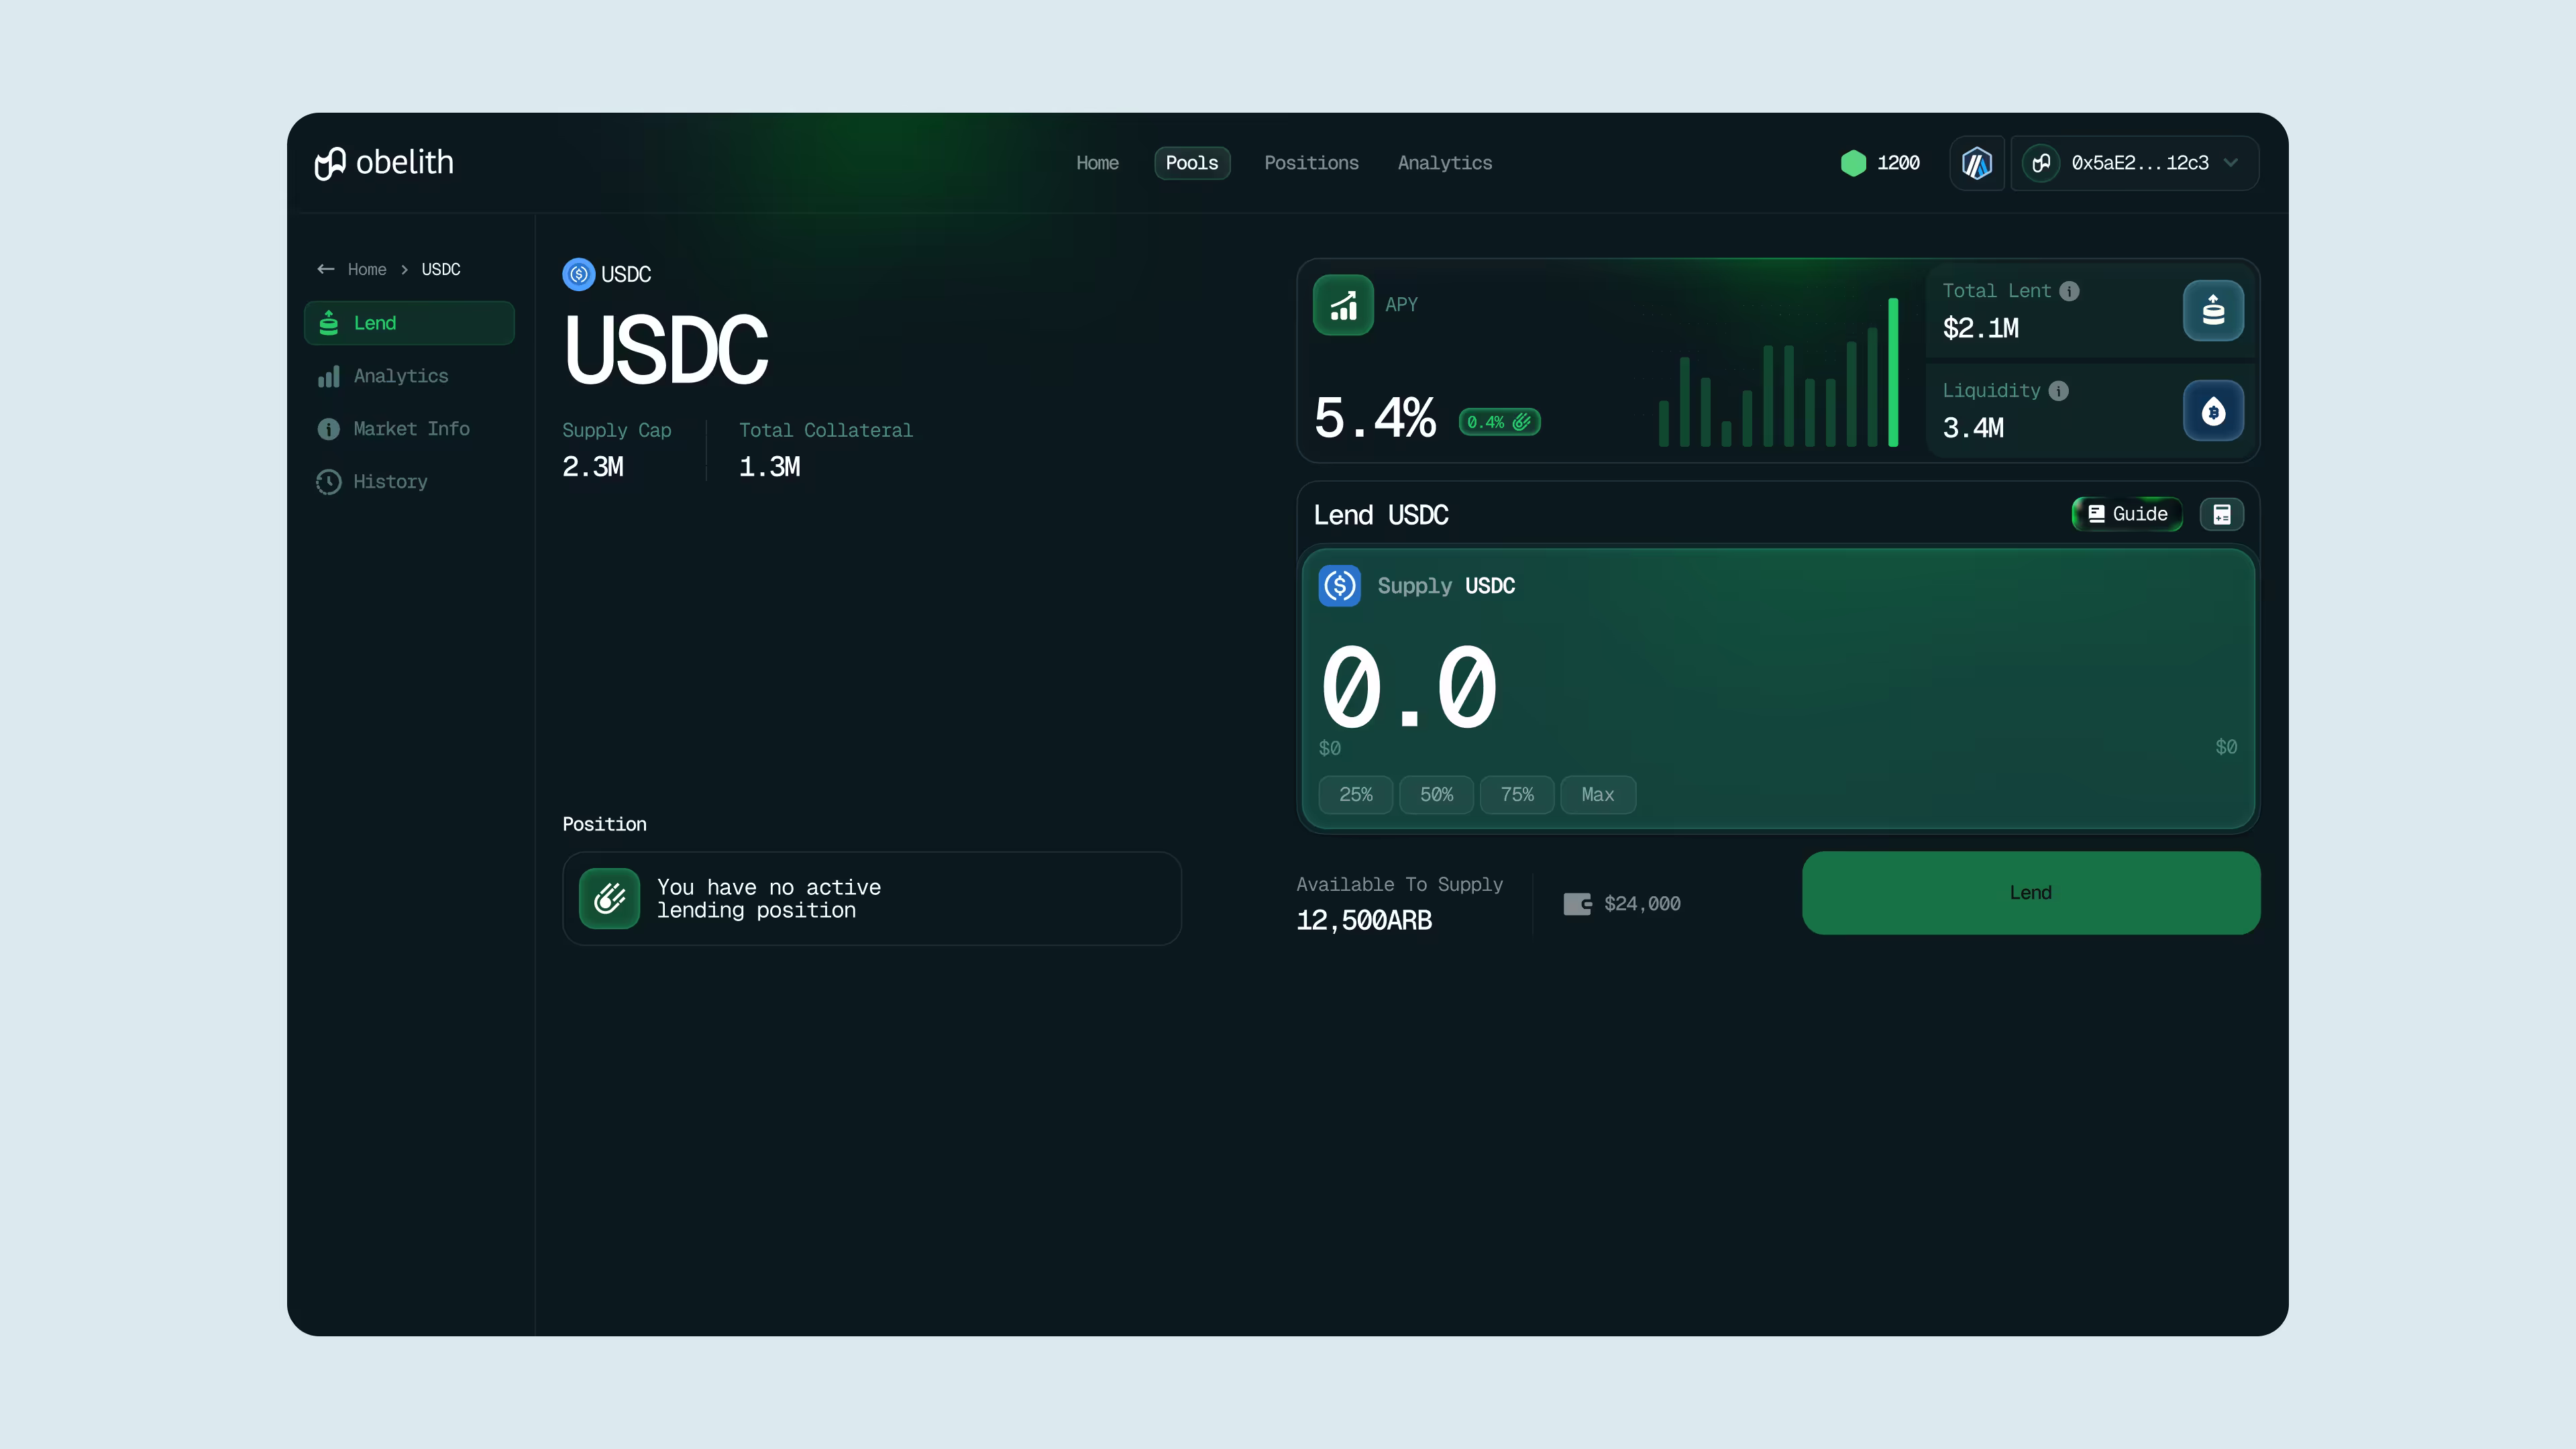Viewport: 2576px width, 1449px height.
Task: Click the Liquidity droplet icon
Action: [2213, 411]
